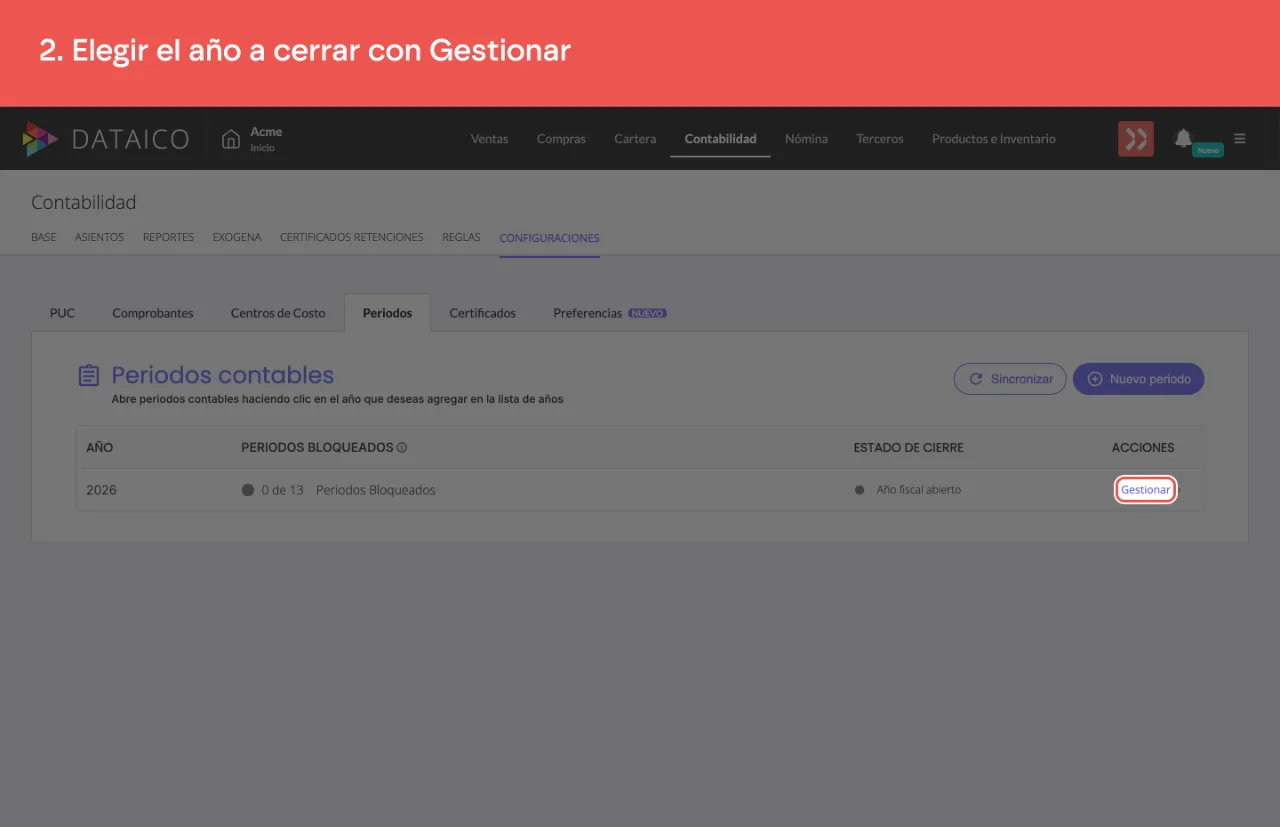
Task: Go to the BASE section
Action: point(44,238)
